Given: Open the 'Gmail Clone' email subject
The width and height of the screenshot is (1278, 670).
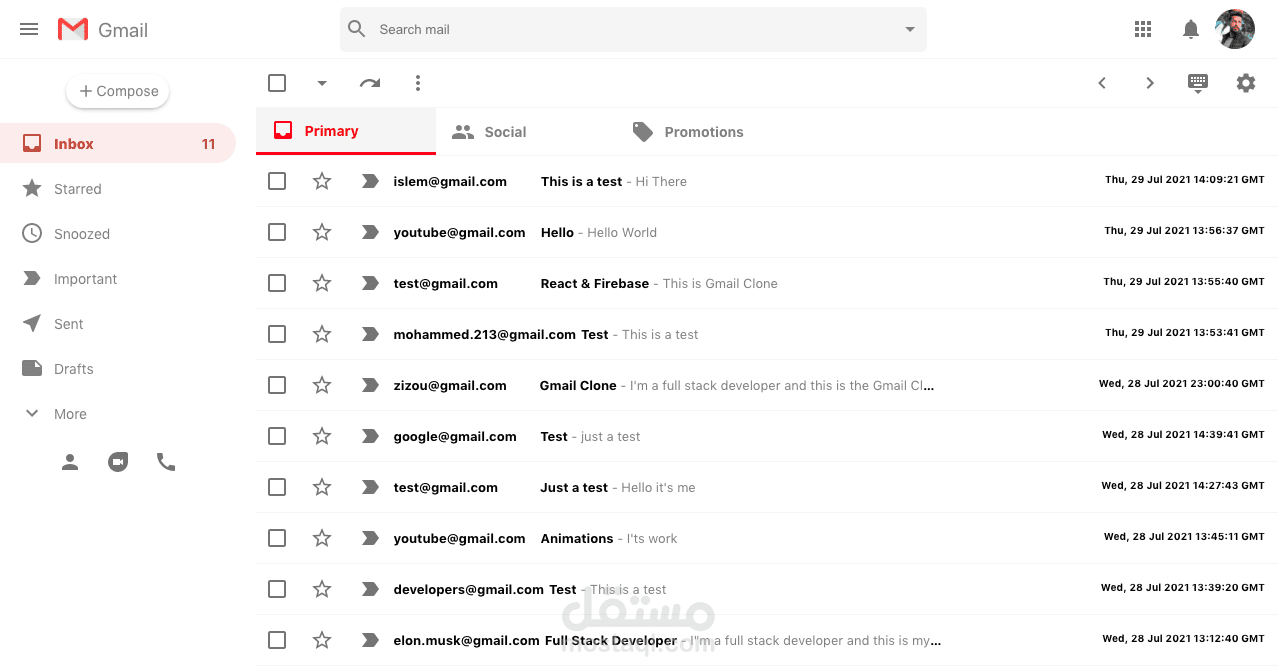Looking at the screenshot, I should pyautogui.click(x=578, y=385).
